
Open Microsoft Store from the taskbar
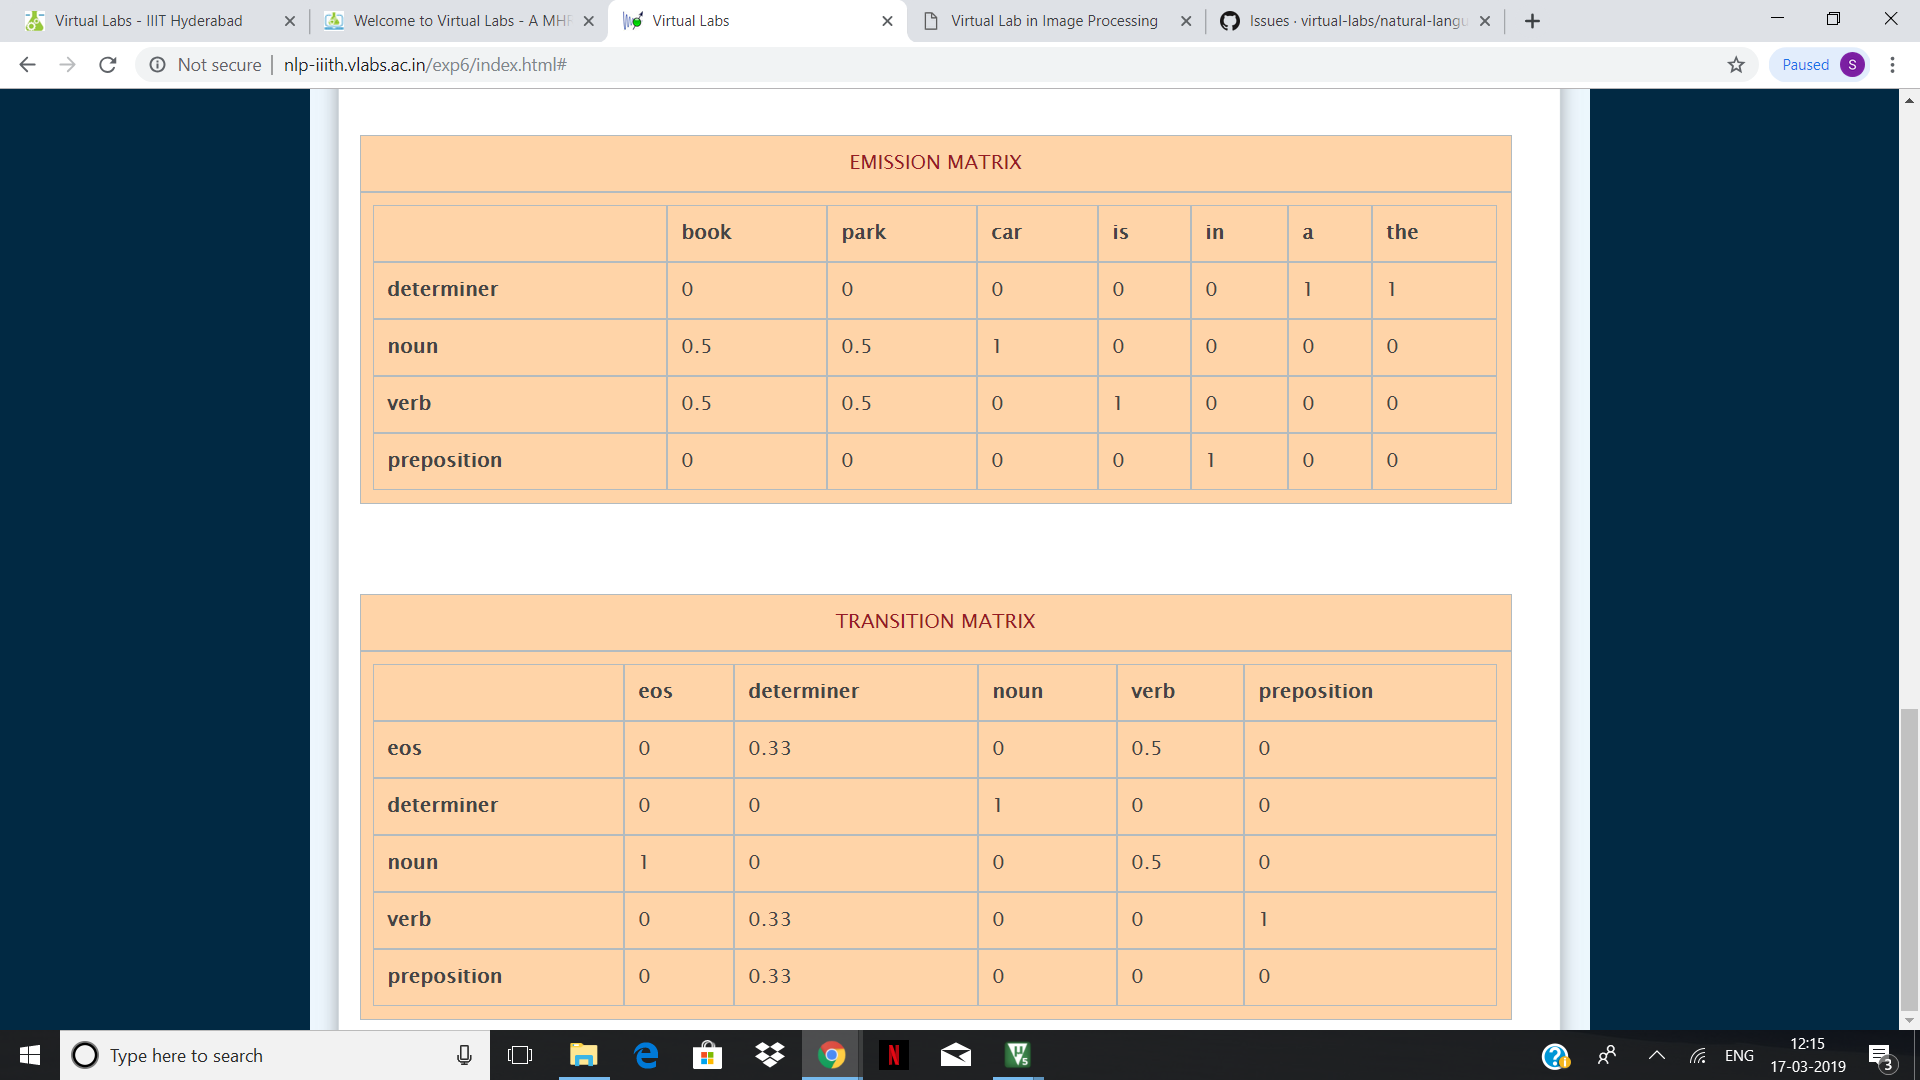[x=707, y=1055]
